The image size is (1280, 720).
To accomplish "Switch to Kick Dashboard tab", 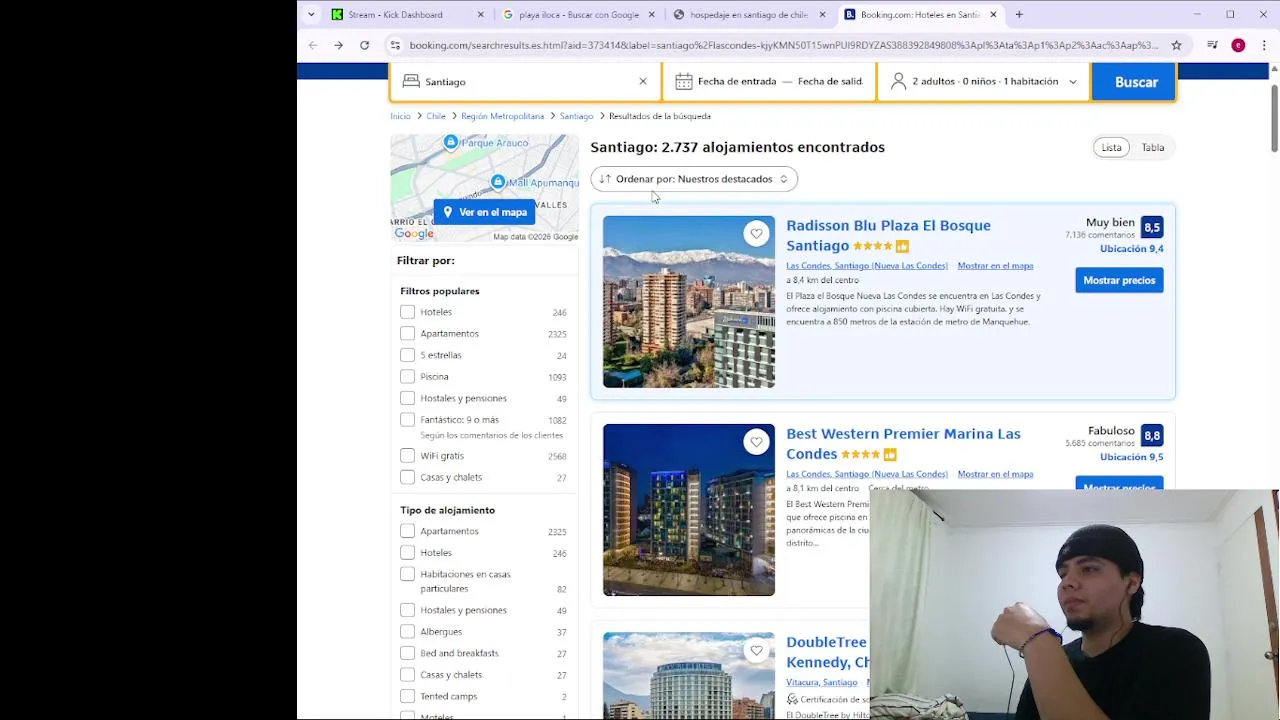I will (x=408, y=14).
